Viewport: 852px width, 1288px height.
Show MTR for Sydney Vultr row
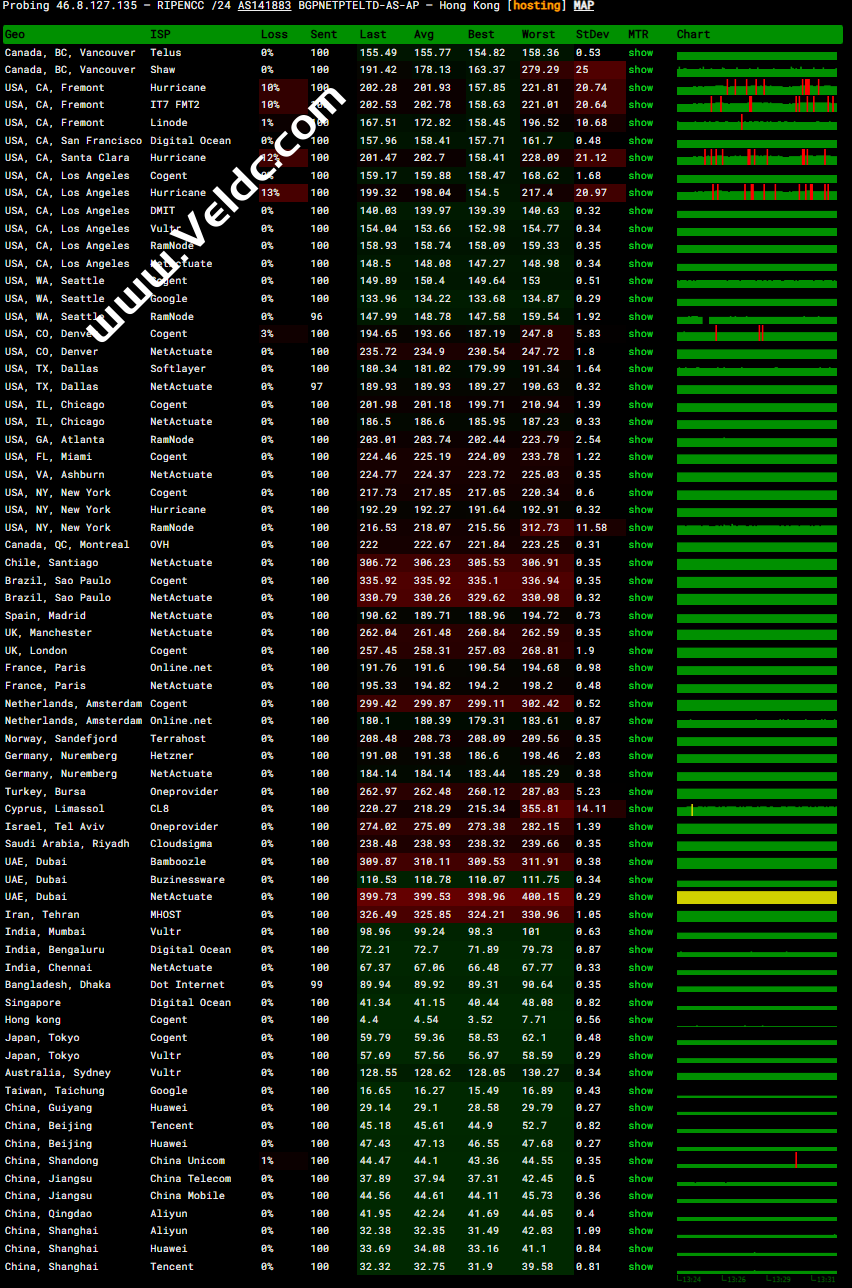point(641,1073)
